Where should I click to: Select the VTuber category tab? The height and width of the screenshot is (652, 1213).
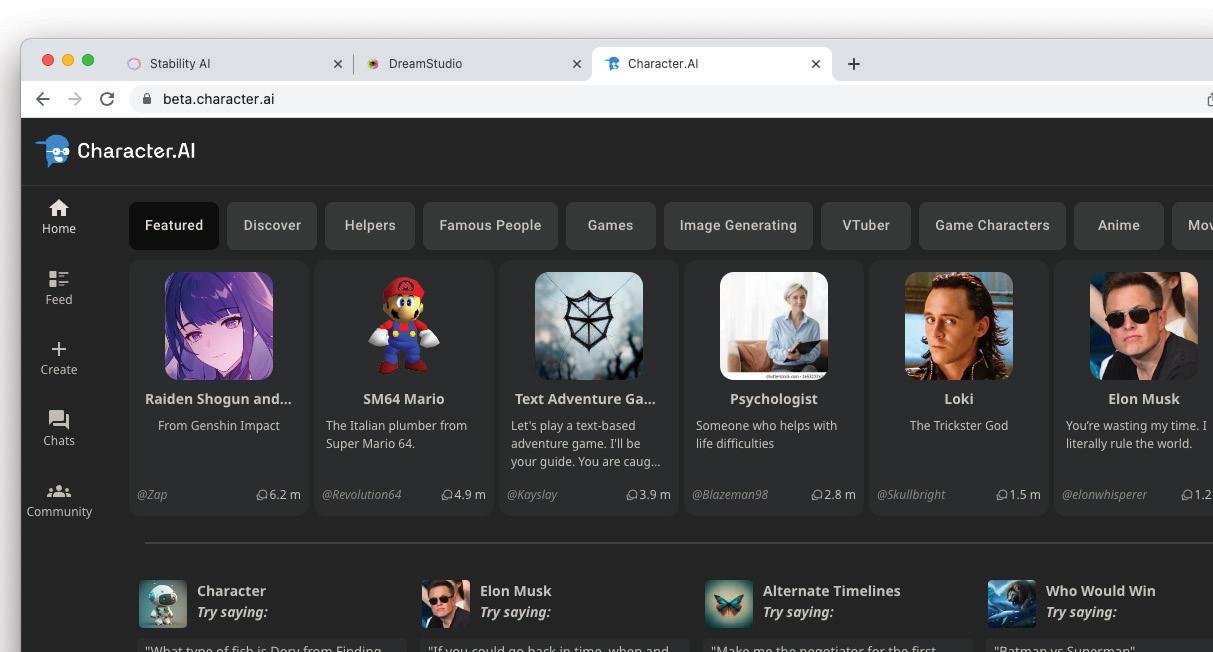866,226
